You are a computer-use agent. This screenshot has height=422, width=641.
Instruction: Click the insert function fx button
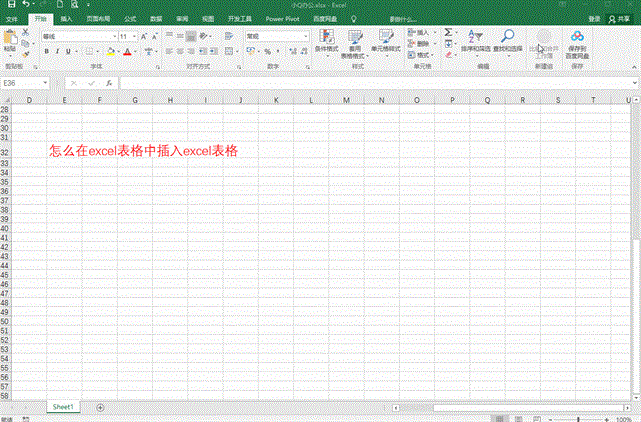tap(108, 83)
